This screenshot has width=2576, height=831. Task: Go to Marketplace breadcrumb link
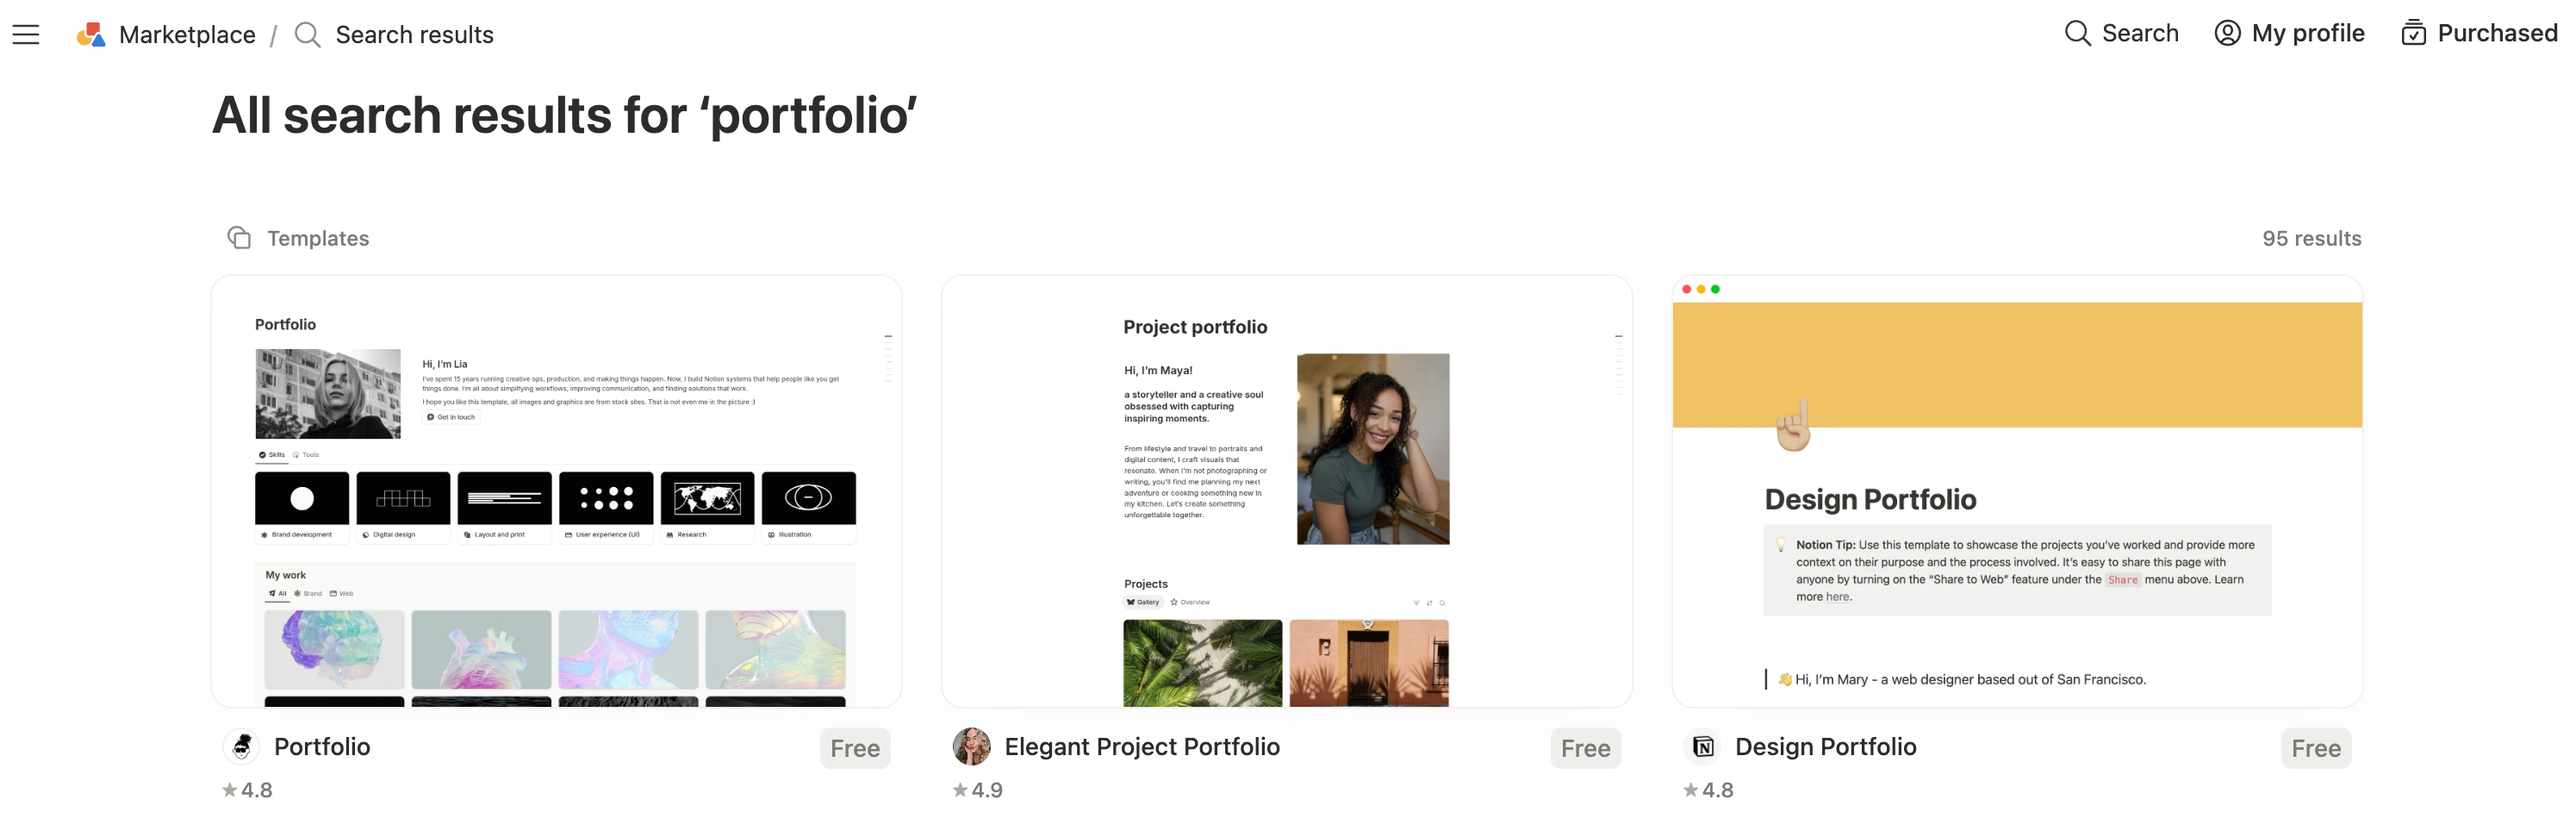(x=187, y=35)
